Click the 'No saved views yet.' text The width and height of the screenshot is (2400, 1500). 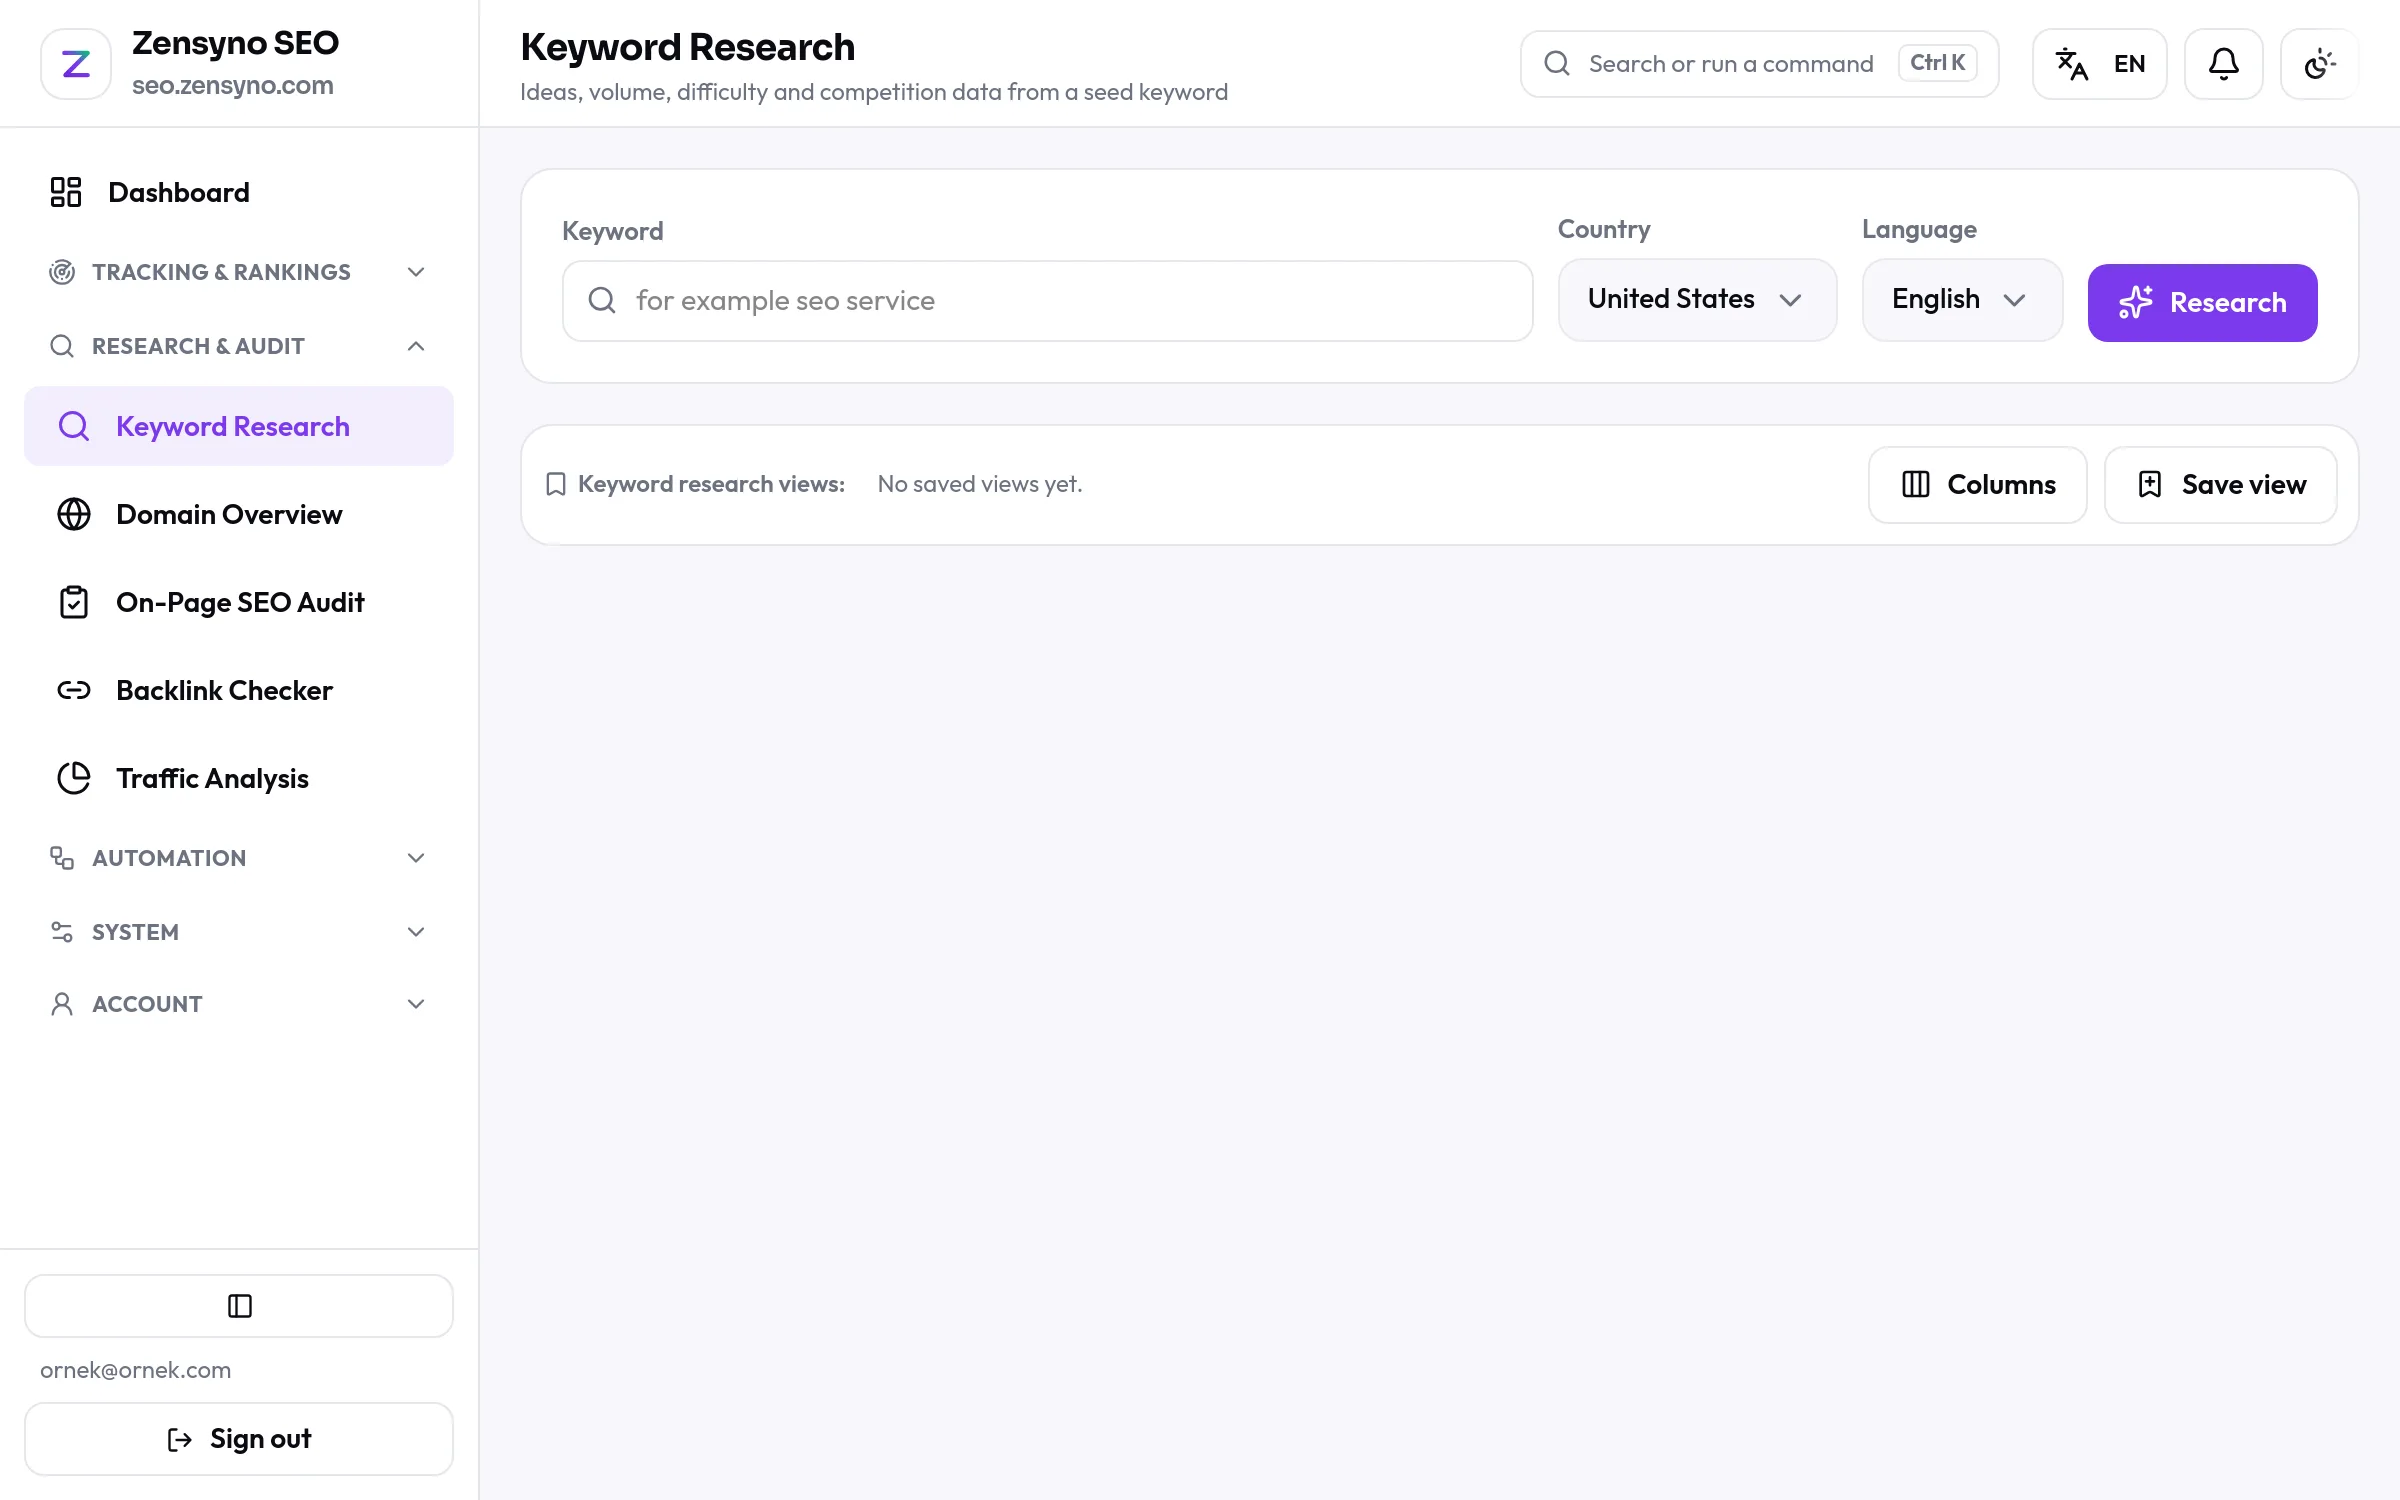click(980, 484)
